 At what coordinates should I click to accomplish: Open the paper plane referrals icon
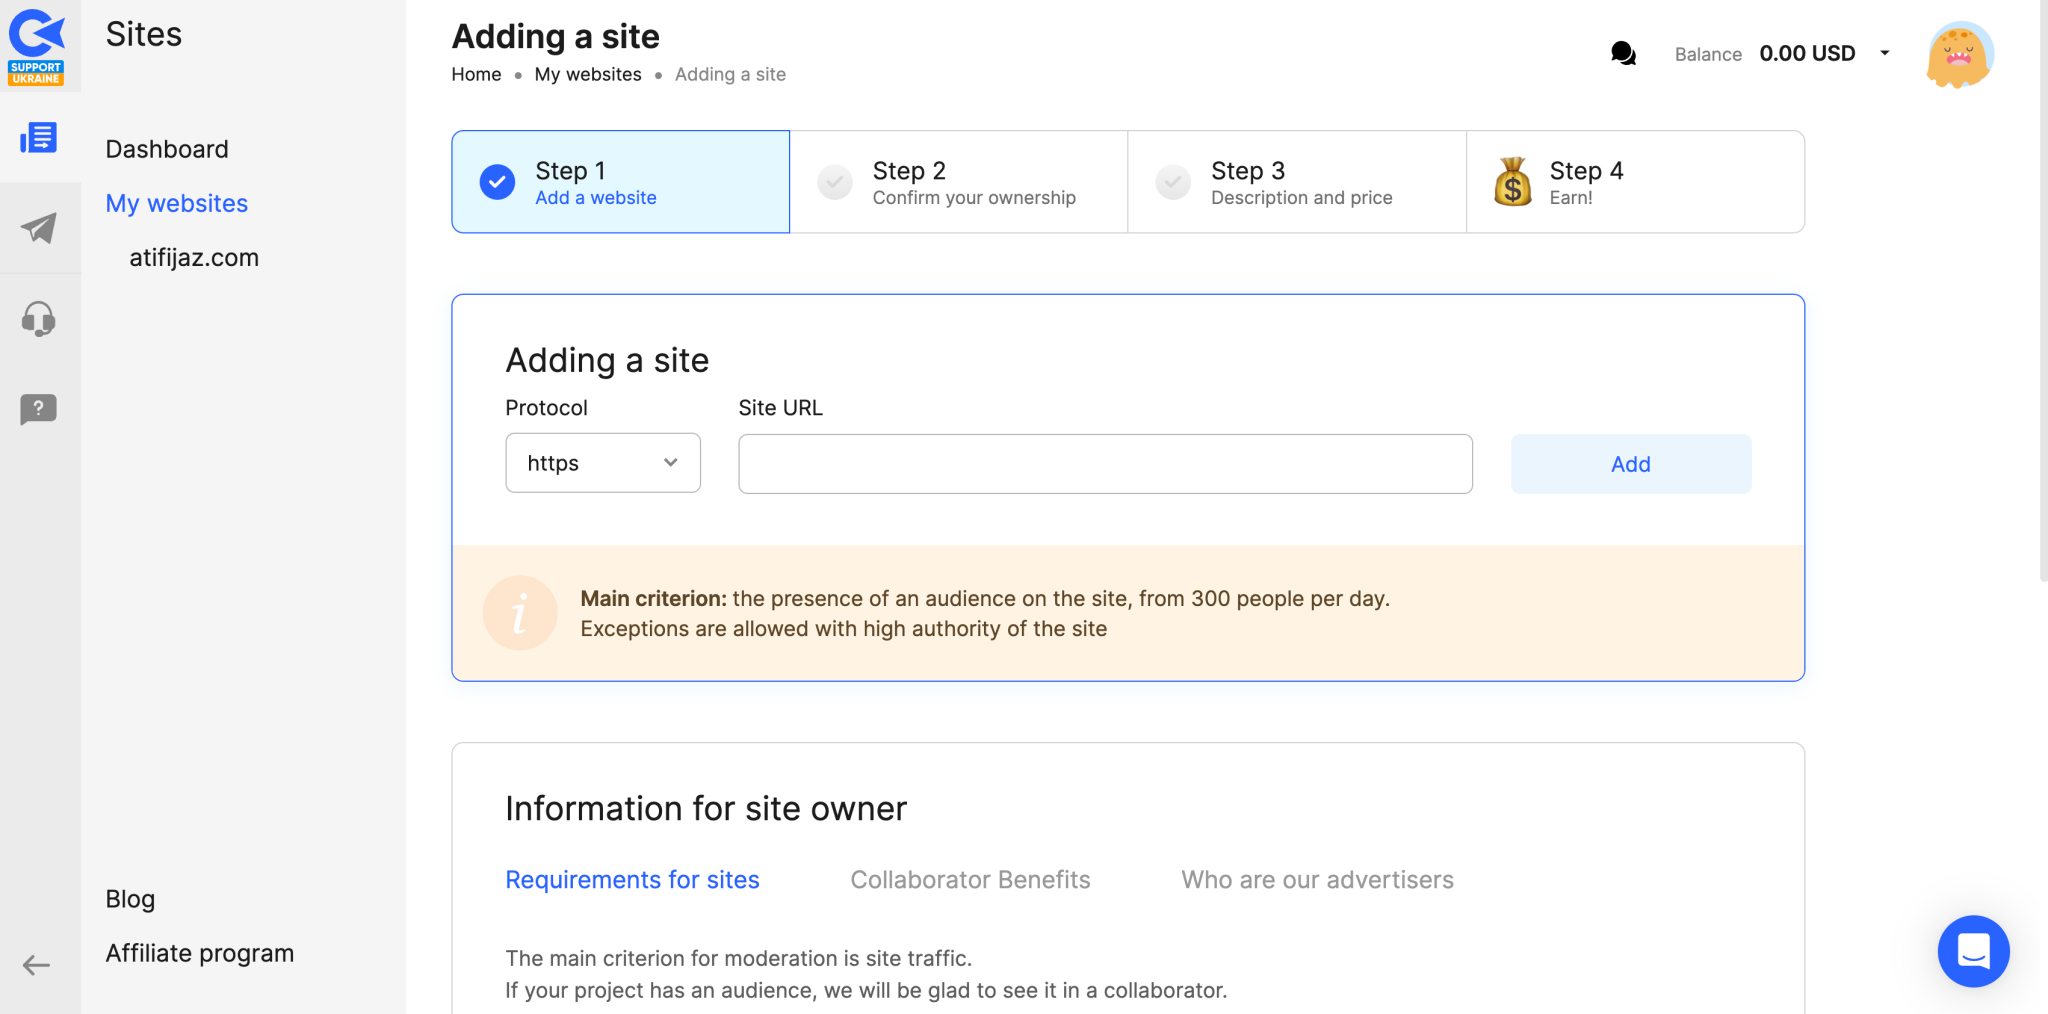coord(38,229)
